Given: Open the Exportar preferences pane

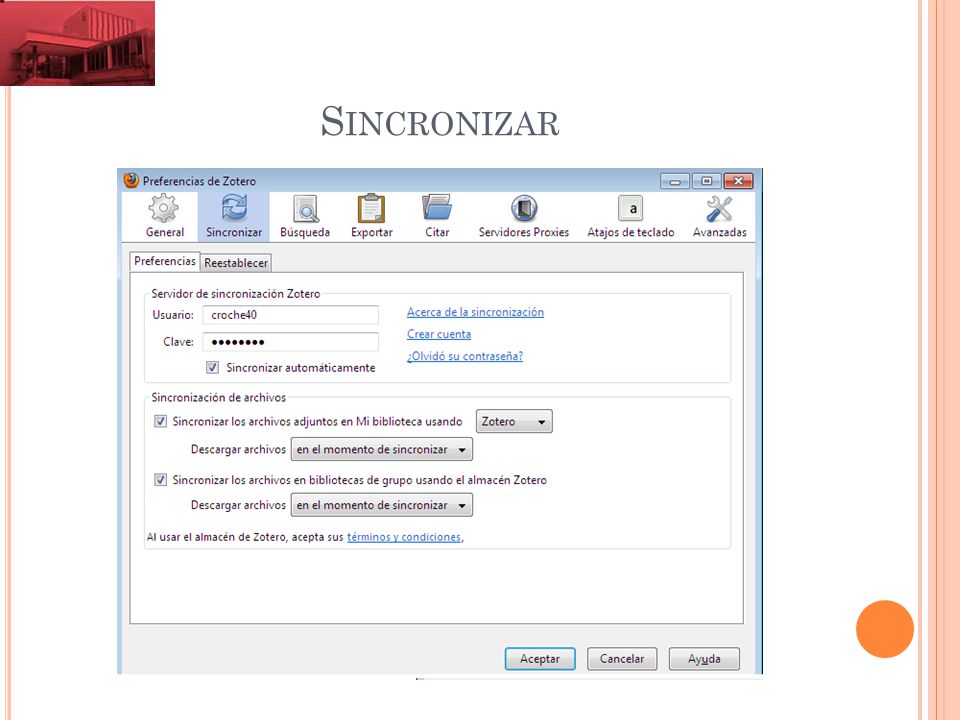Looking at the screenshot, I should coord(372,216).
